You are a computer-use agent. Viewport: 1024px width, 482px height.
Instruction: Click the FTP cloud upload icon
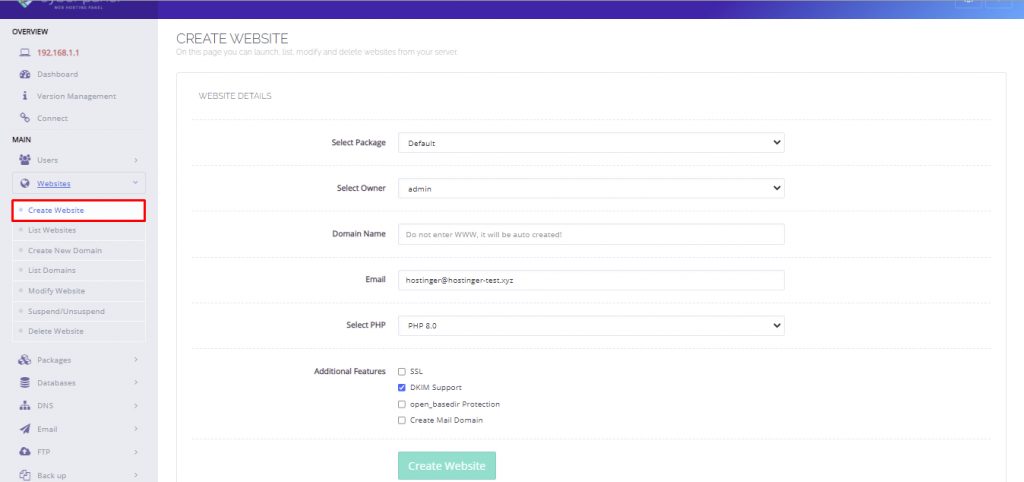point(25,452)
